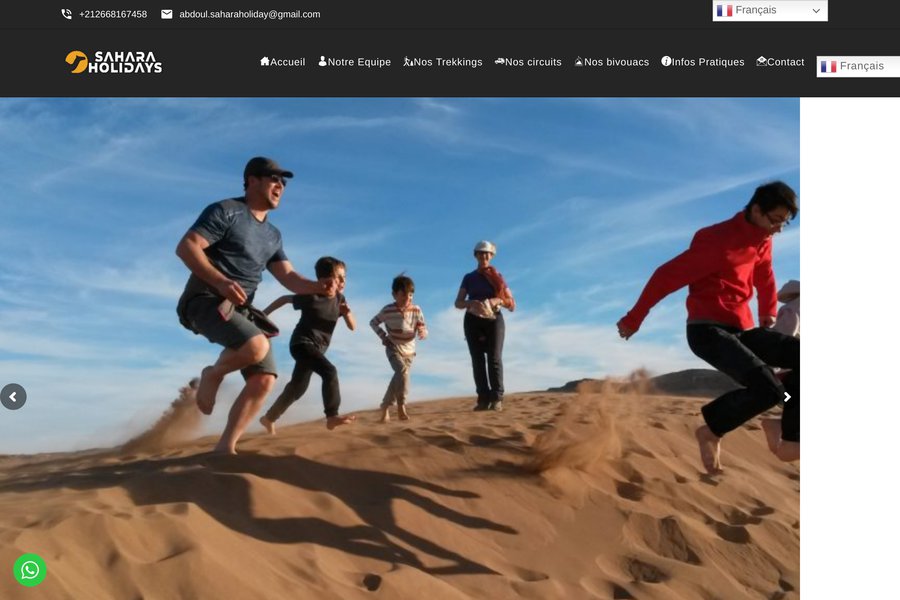
Task: Open WhatsApp chat button
Action: pos(30,570)
